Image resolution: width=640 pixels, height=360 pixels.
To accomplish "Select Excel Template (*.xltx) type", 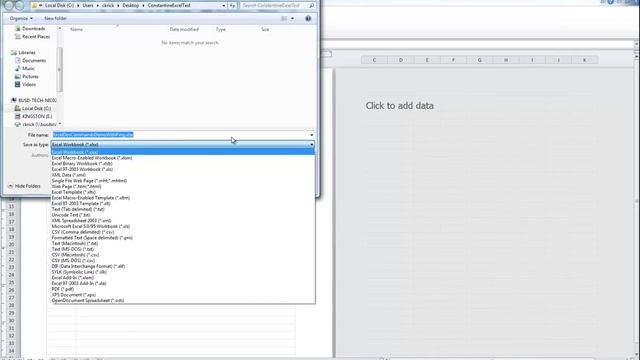I will tap(182, 192).
